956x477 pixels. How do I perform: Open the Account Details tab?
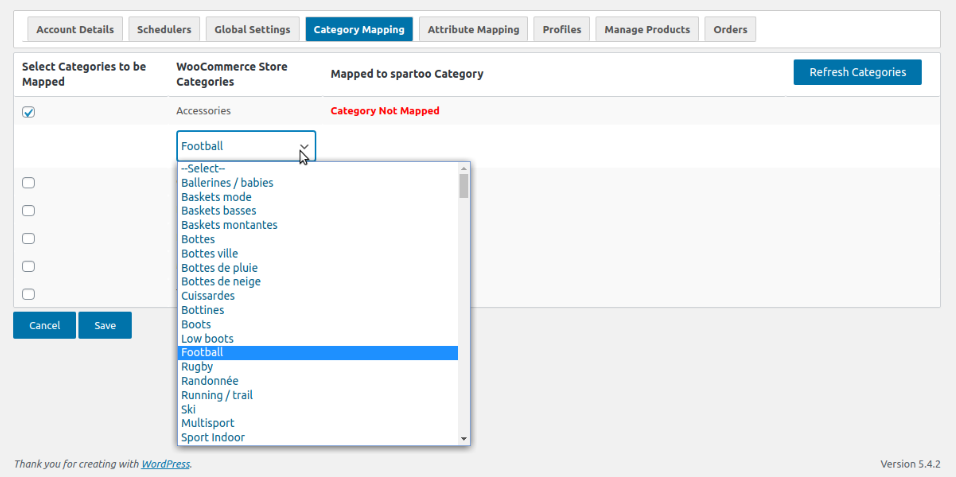point(76,29)
